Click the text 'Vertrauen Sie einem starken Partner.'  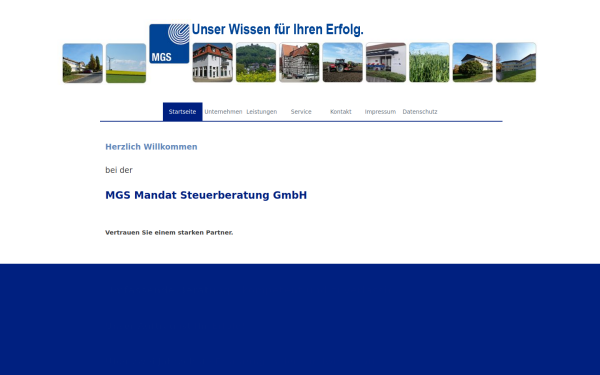(x=169, y=232)
